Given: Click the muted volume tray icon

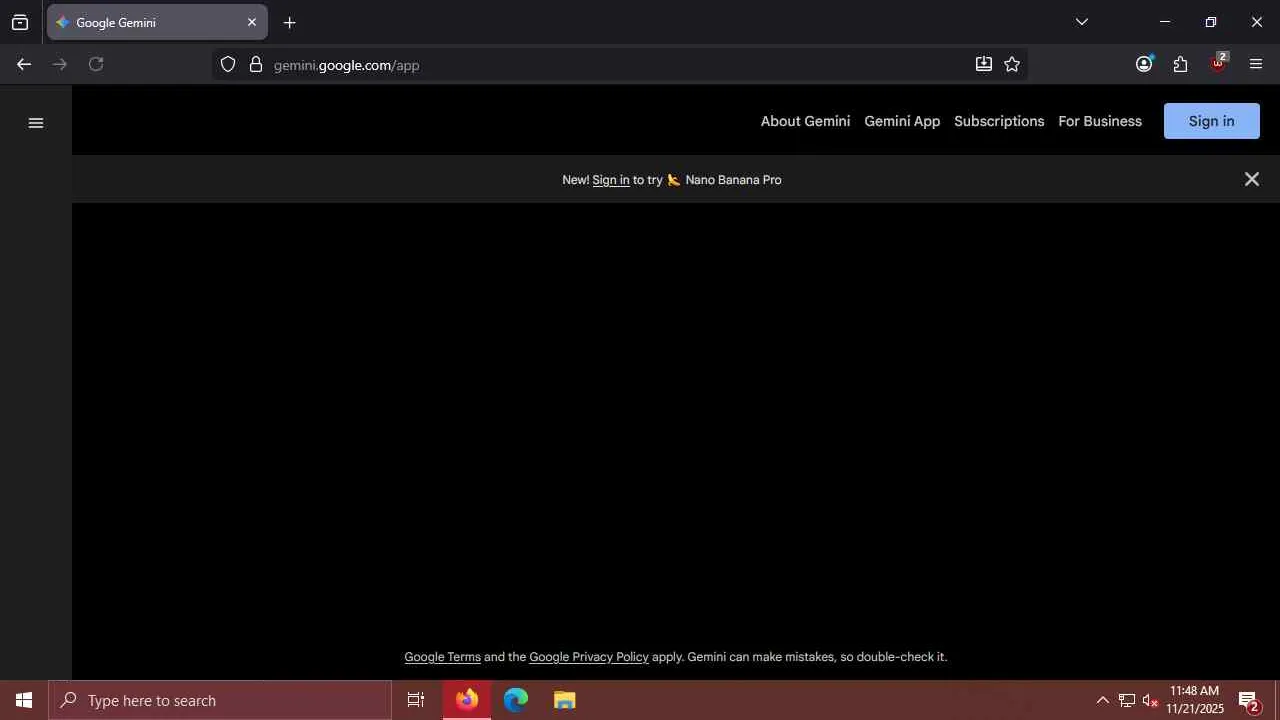Looking at the screenshot, I should [1150, 700].
